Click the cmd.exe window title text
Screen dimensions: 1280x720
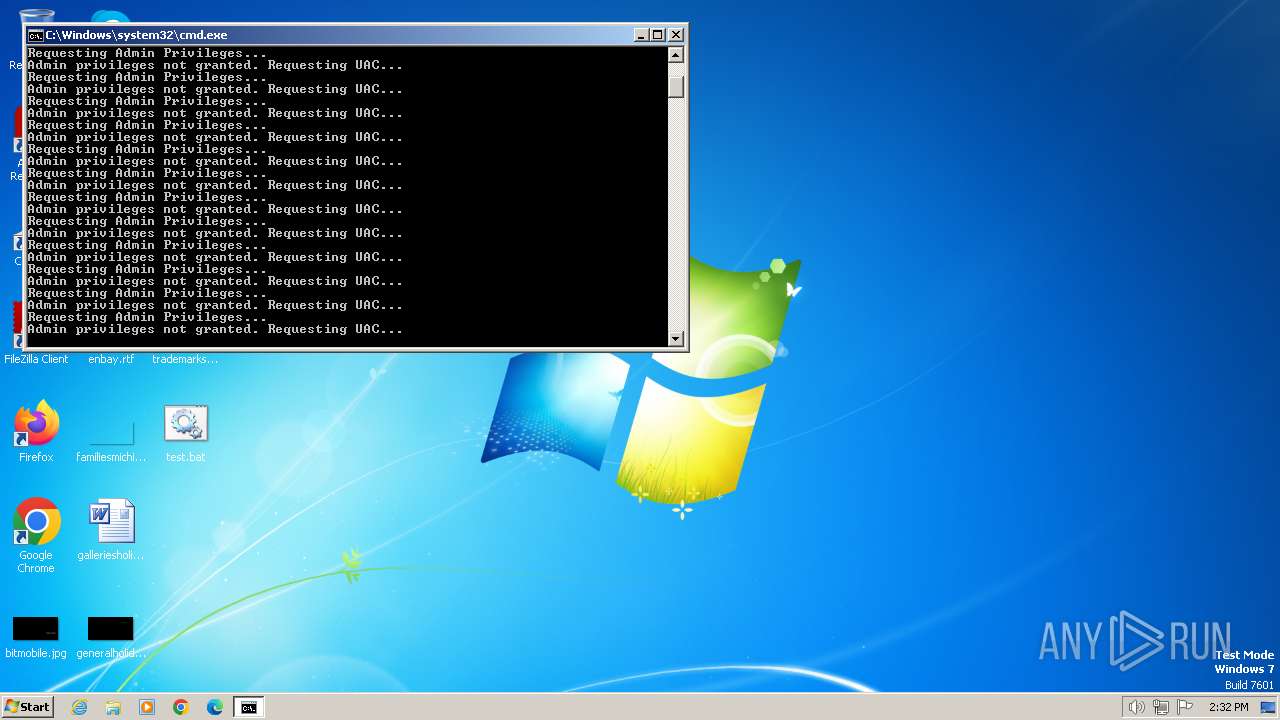tap(136, 35)
